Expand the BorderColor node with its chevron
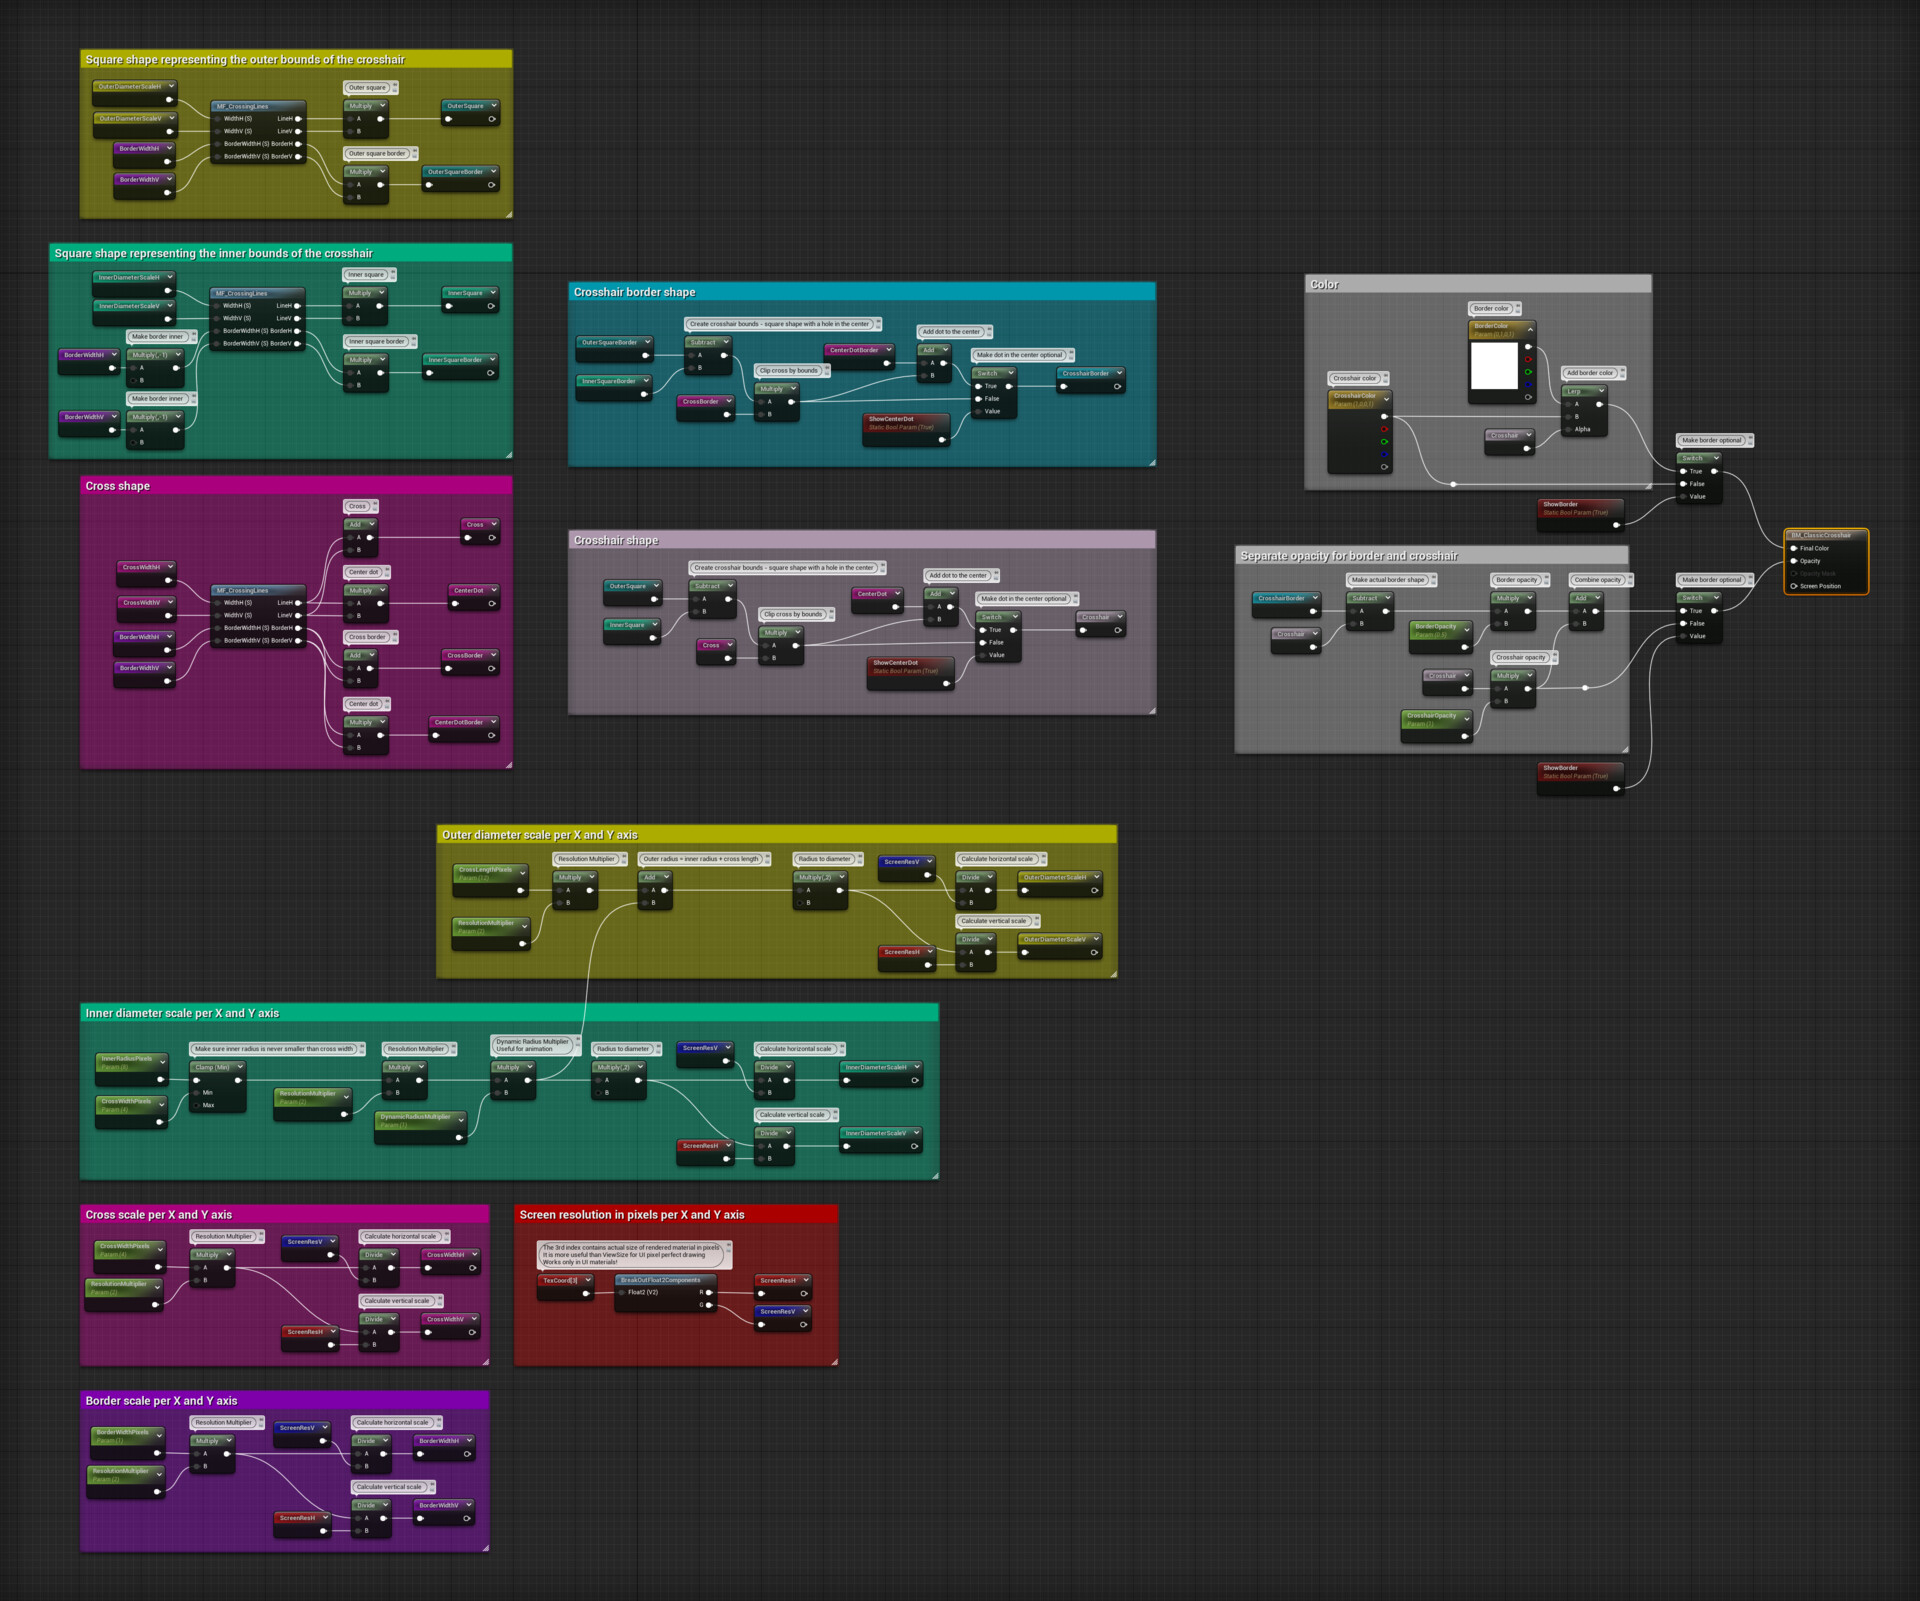The image size is (1920, 1601). pos(1530,329)
